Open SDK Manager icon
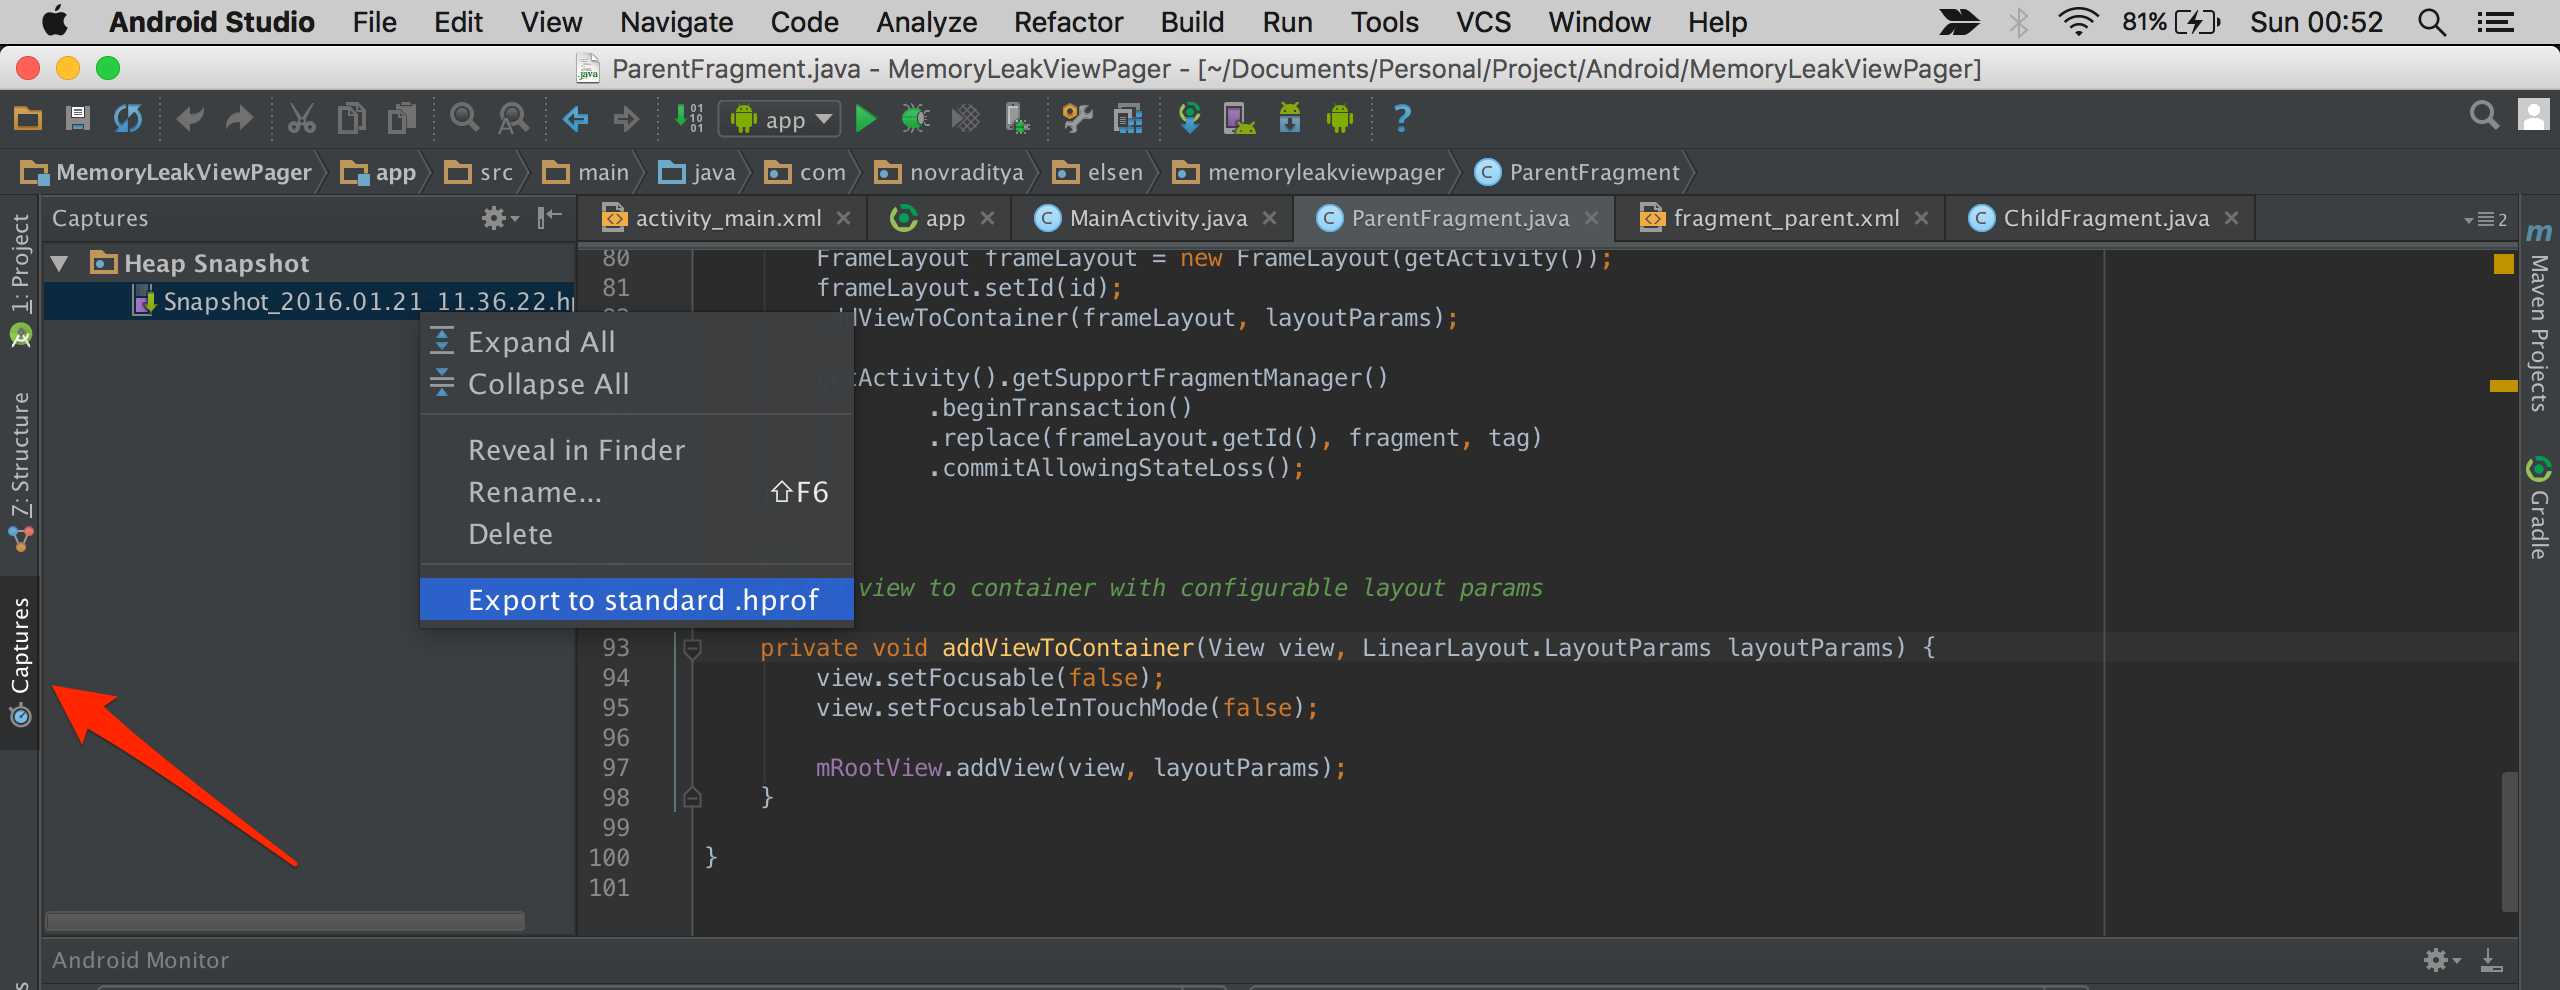Screen dimensions: 2560x990 pos(1290,119)
